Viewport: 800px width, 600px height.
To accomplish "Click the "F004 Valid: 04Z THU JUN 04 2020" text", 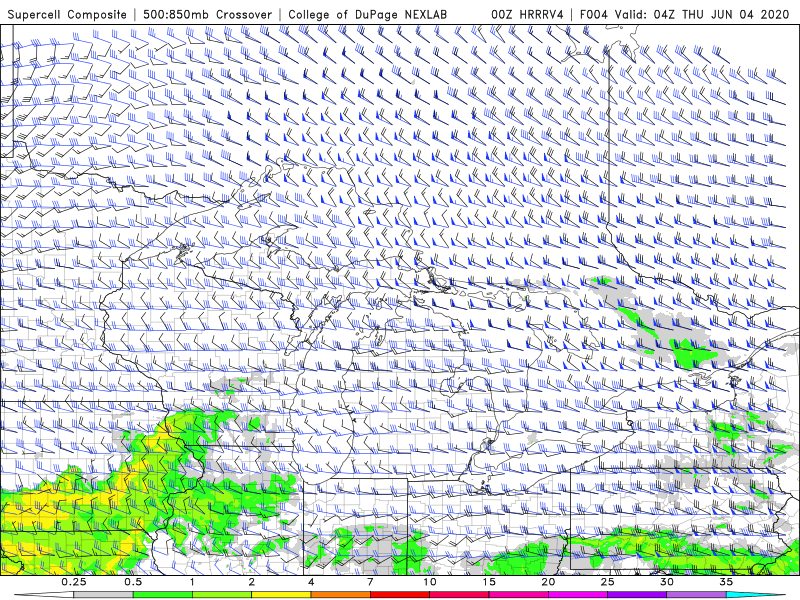I will pos(685,14).
